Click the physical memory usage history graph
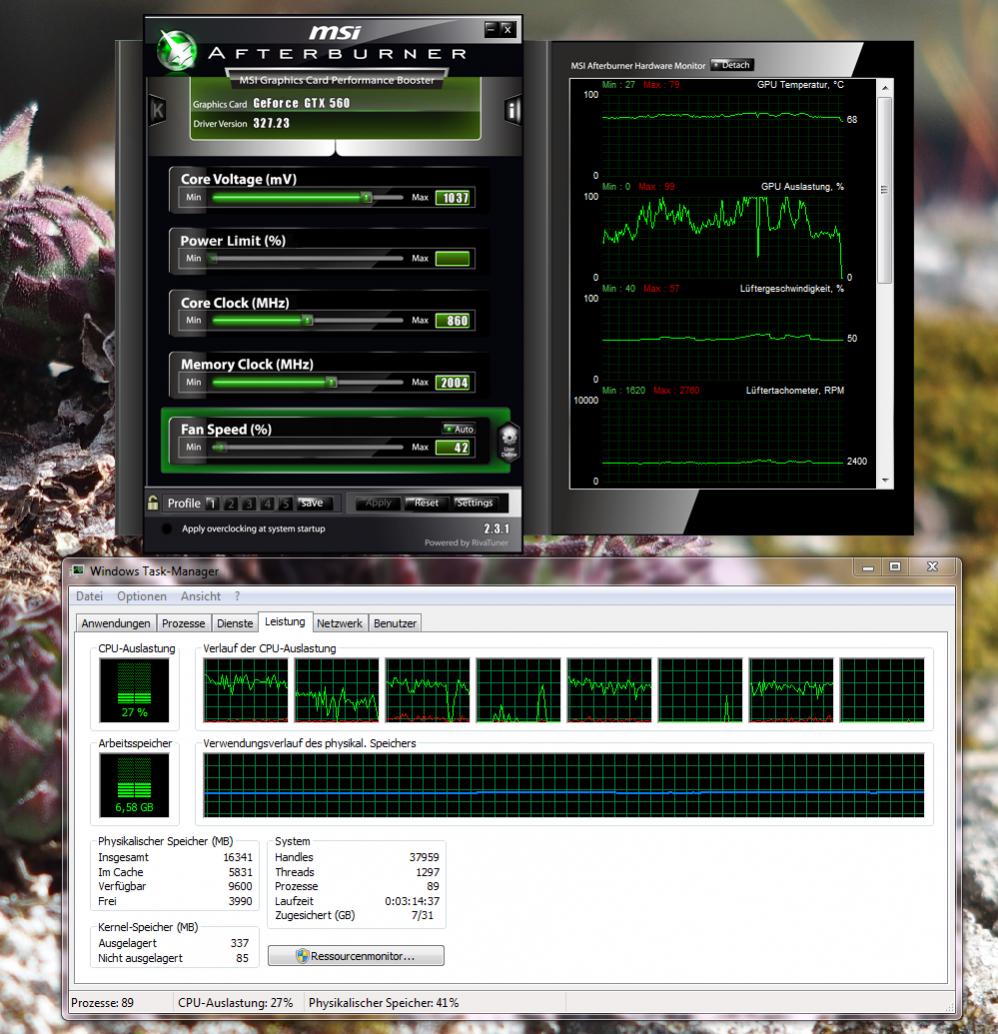 [x=563, y=785]
